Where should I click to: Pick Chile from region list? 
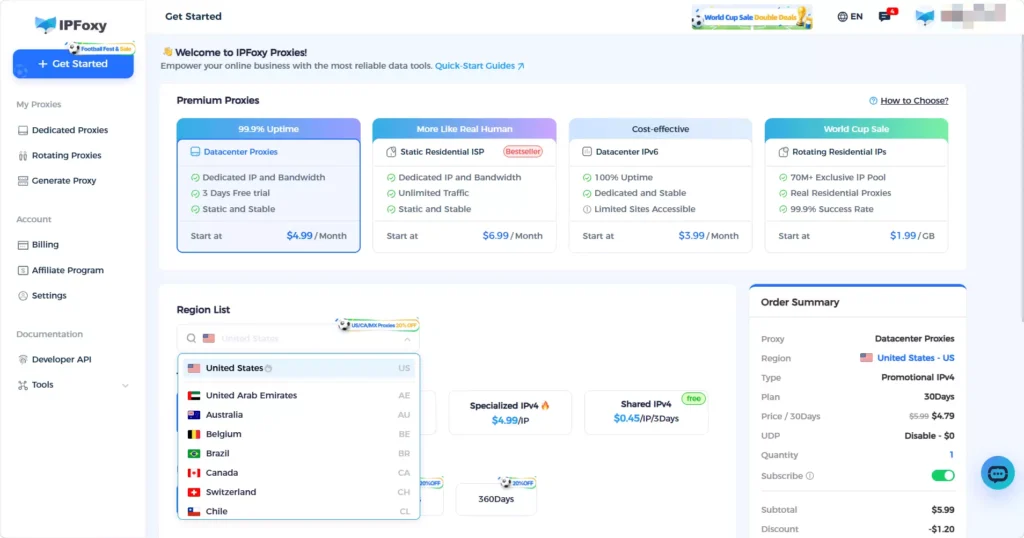tap(298, 511)
